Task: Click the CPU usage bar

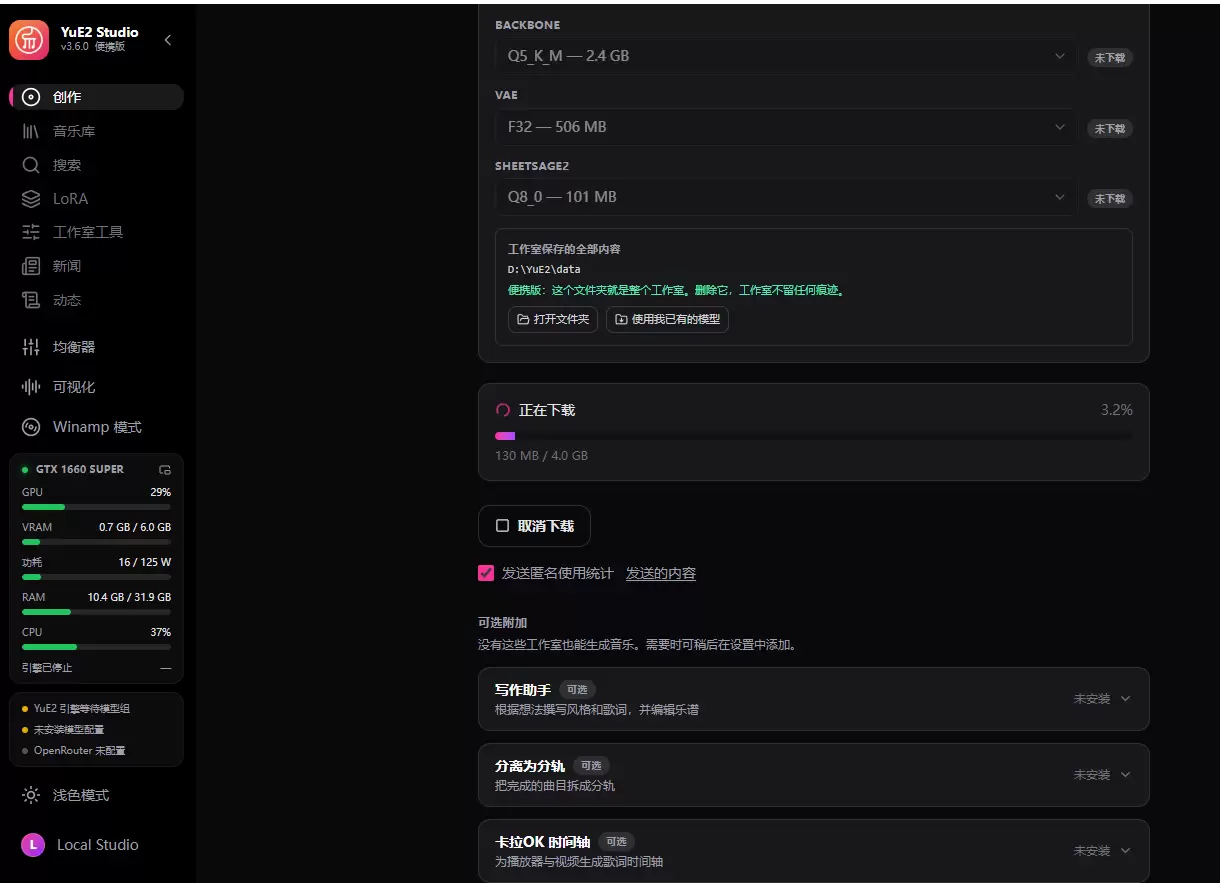Action: (96, 647)
